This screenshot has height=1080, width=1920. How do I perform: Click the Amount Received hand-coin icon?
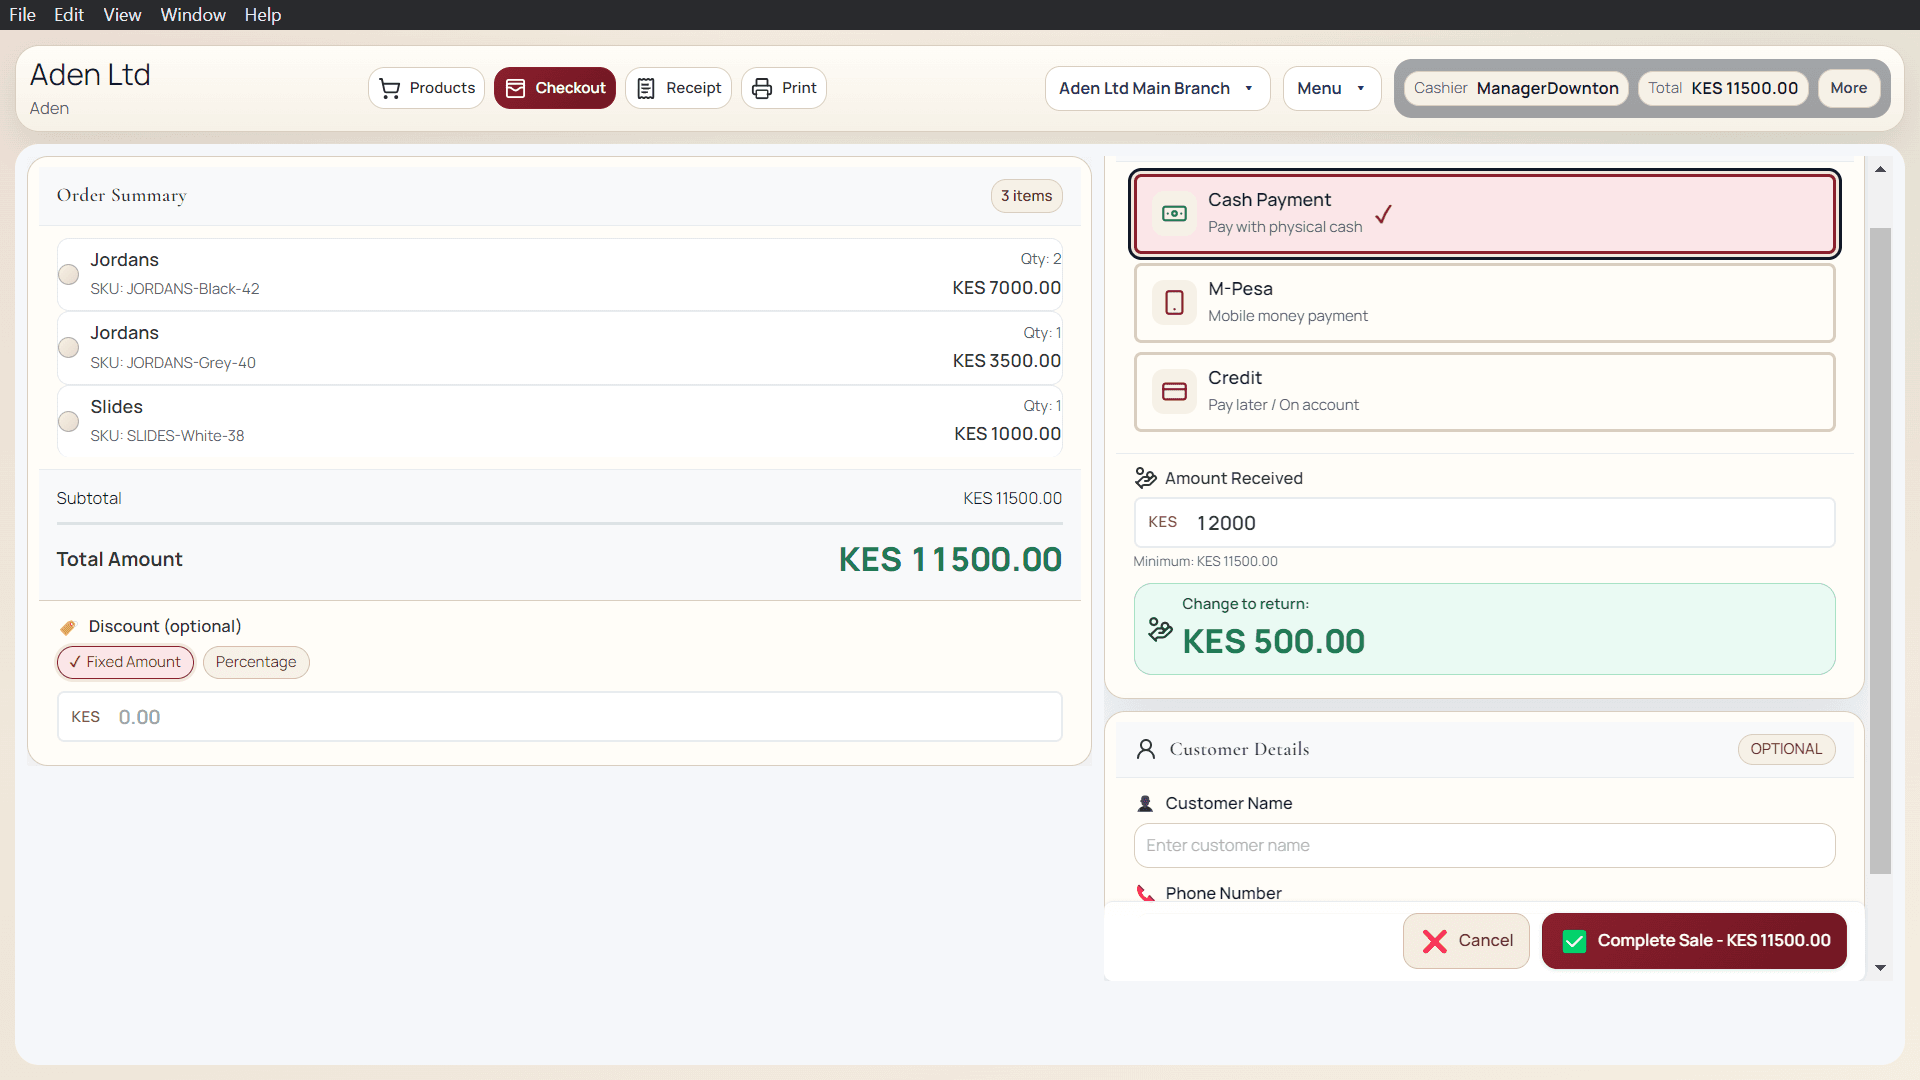[x=1146, y=479]
